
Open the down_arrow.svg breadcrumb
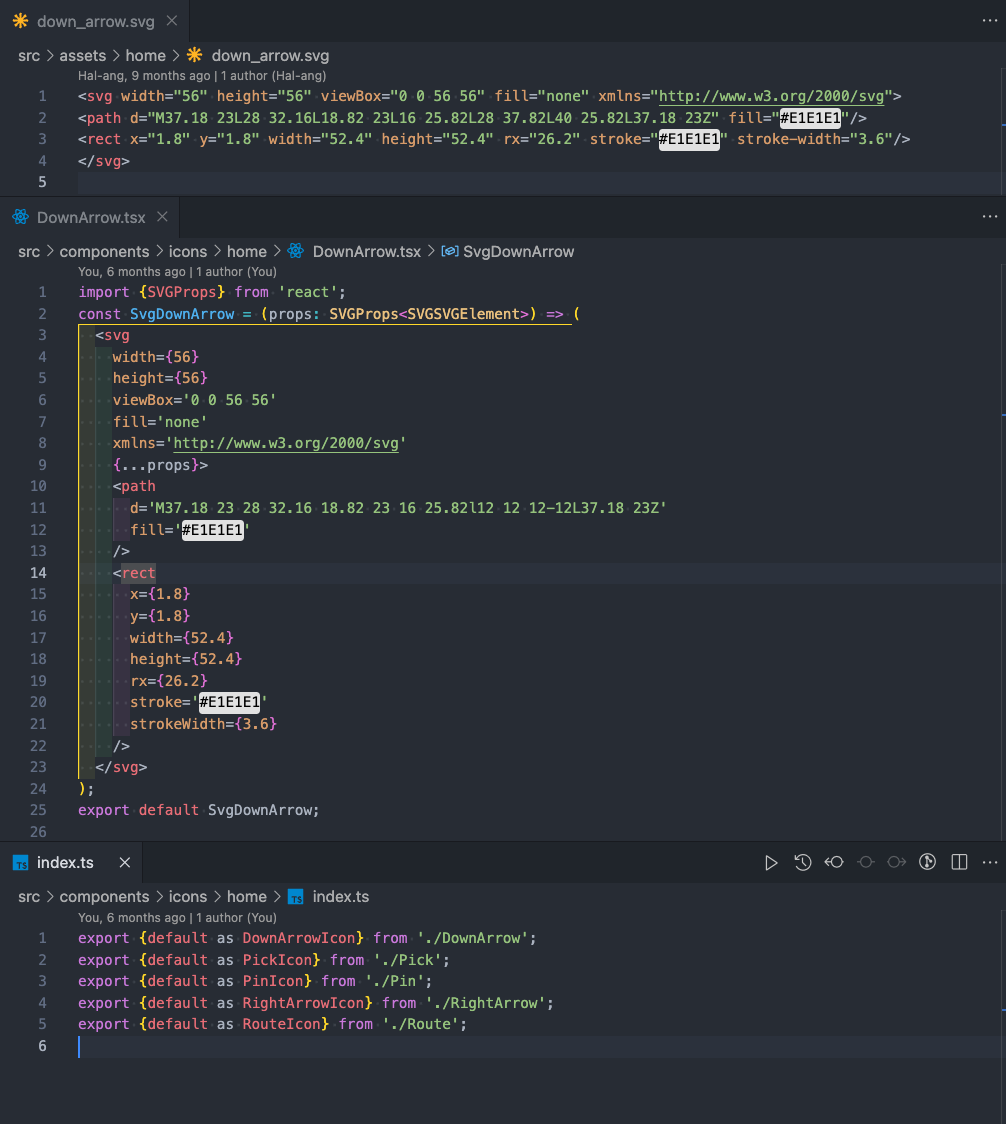click(x=270, y=56)
